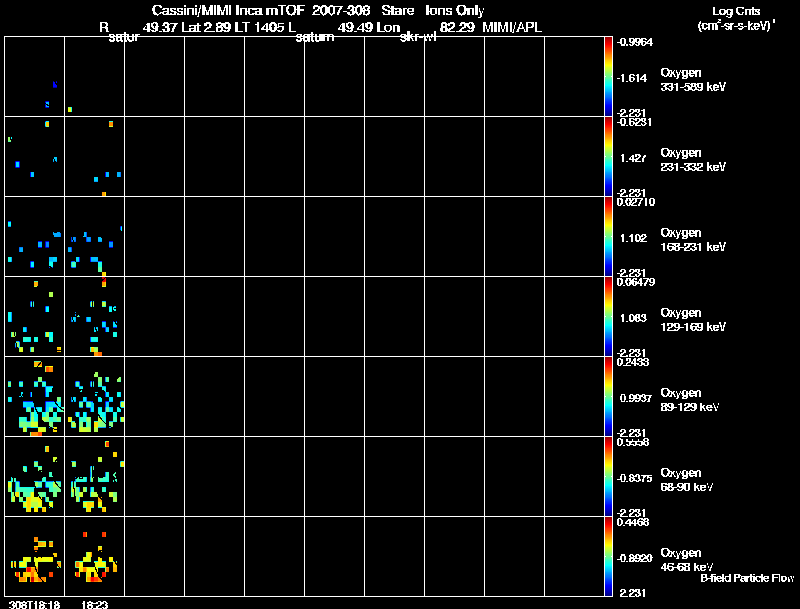Open the 18:23 panel for Oxygen 89-129 keV
This screenshot has width=800, height=609.
[x=94, y=397]
